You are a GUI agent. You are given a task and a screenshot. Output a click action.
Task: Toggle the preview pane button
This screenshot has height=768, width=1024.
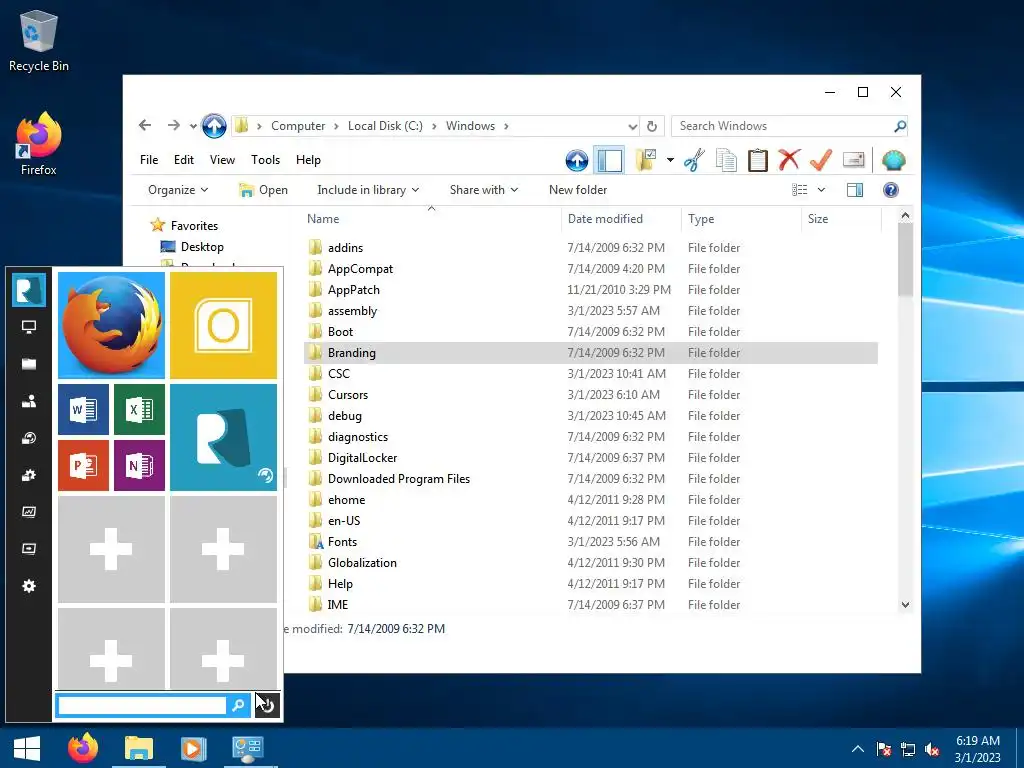(855, 190)
